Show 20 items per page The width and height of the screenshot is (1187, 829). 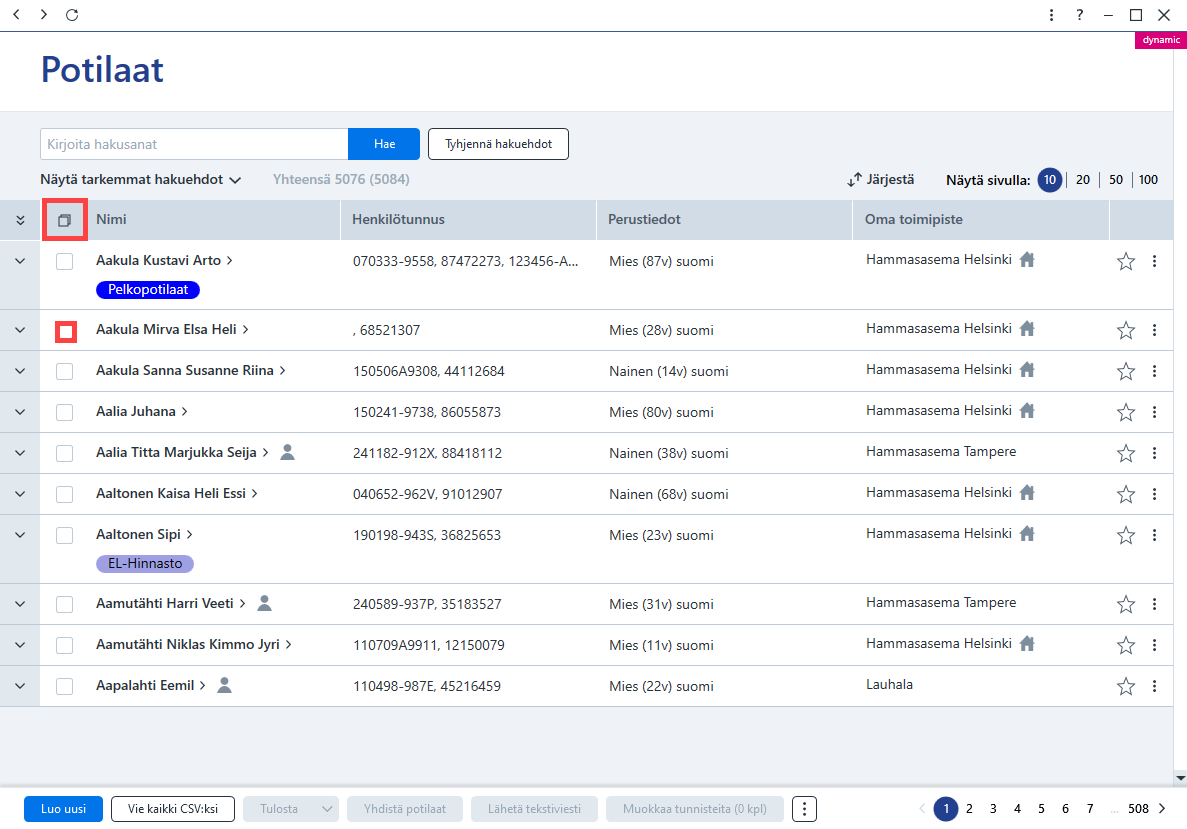coord(1083,179)
